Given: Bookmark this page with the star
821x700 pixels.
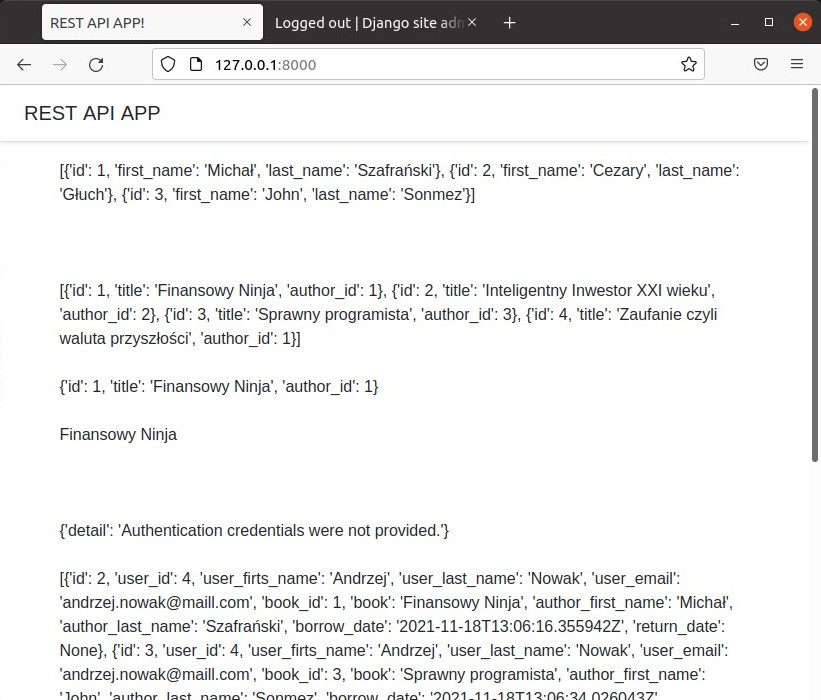Looking at the screenshot, I should [x=688, y=64].
